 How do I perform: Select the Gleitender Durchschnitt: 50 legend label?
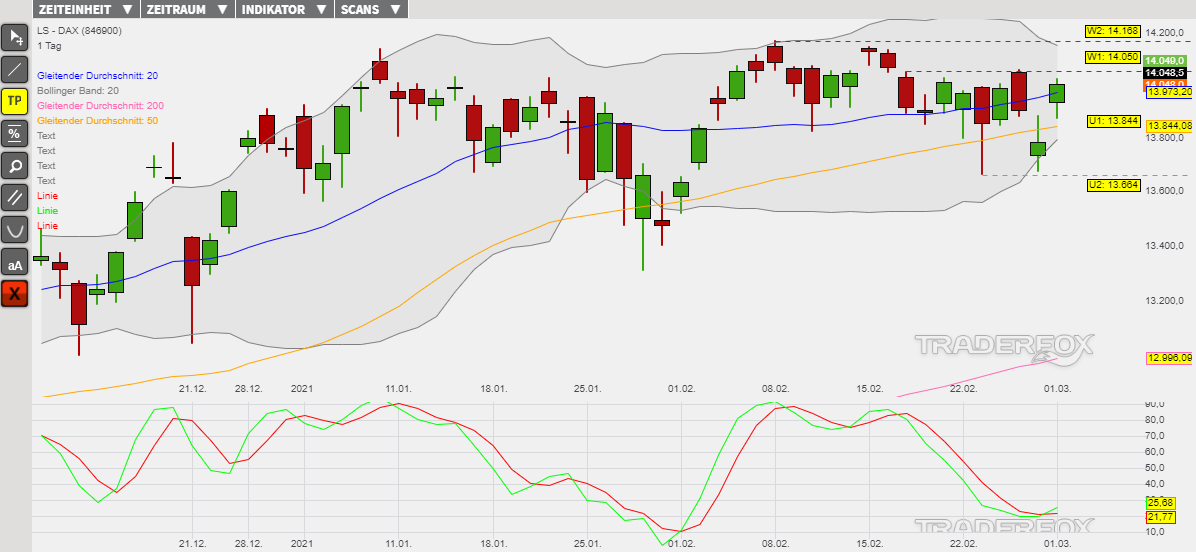97,121
